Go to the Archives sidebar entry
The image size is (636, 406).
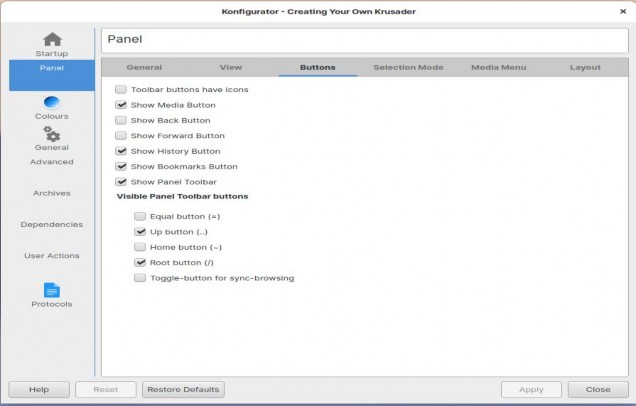tap(52, 193)
